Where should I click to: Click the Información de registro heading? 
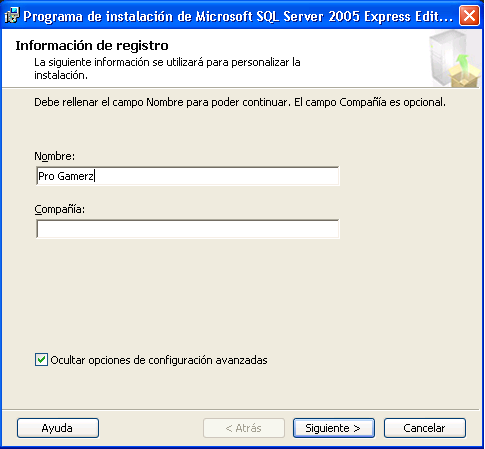(92, 46)
